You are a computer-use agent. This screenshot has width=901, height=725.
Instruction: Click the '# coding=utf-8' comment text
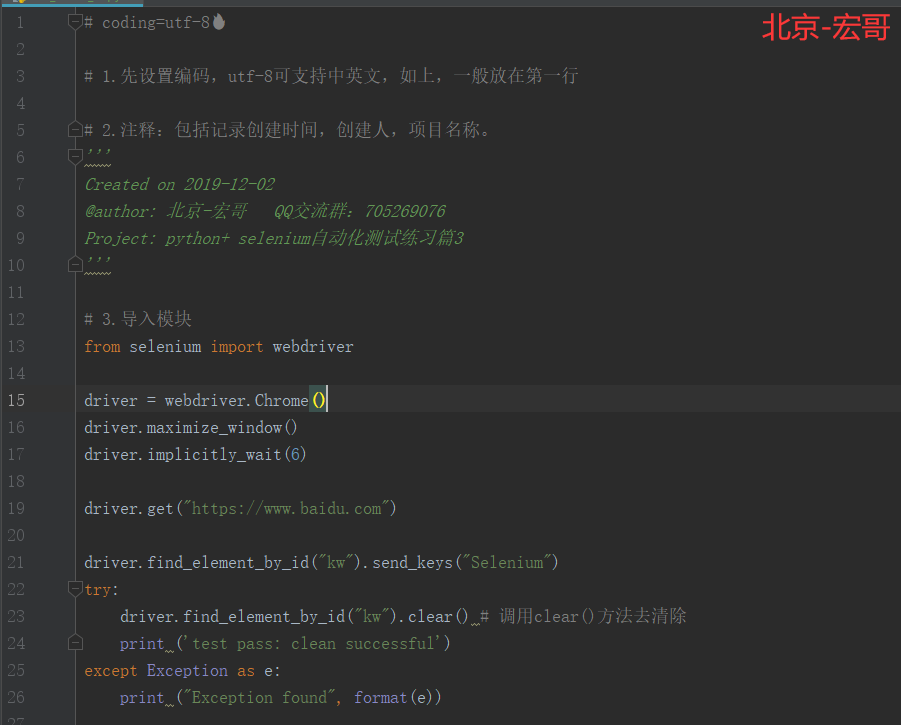coord(147,23)
